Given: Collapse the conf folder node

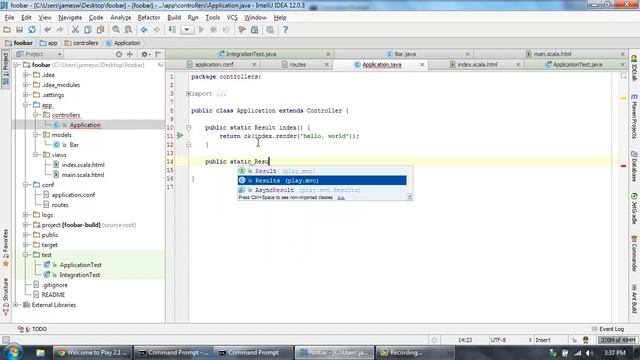Looking at the screenshot, I should 25,185.
